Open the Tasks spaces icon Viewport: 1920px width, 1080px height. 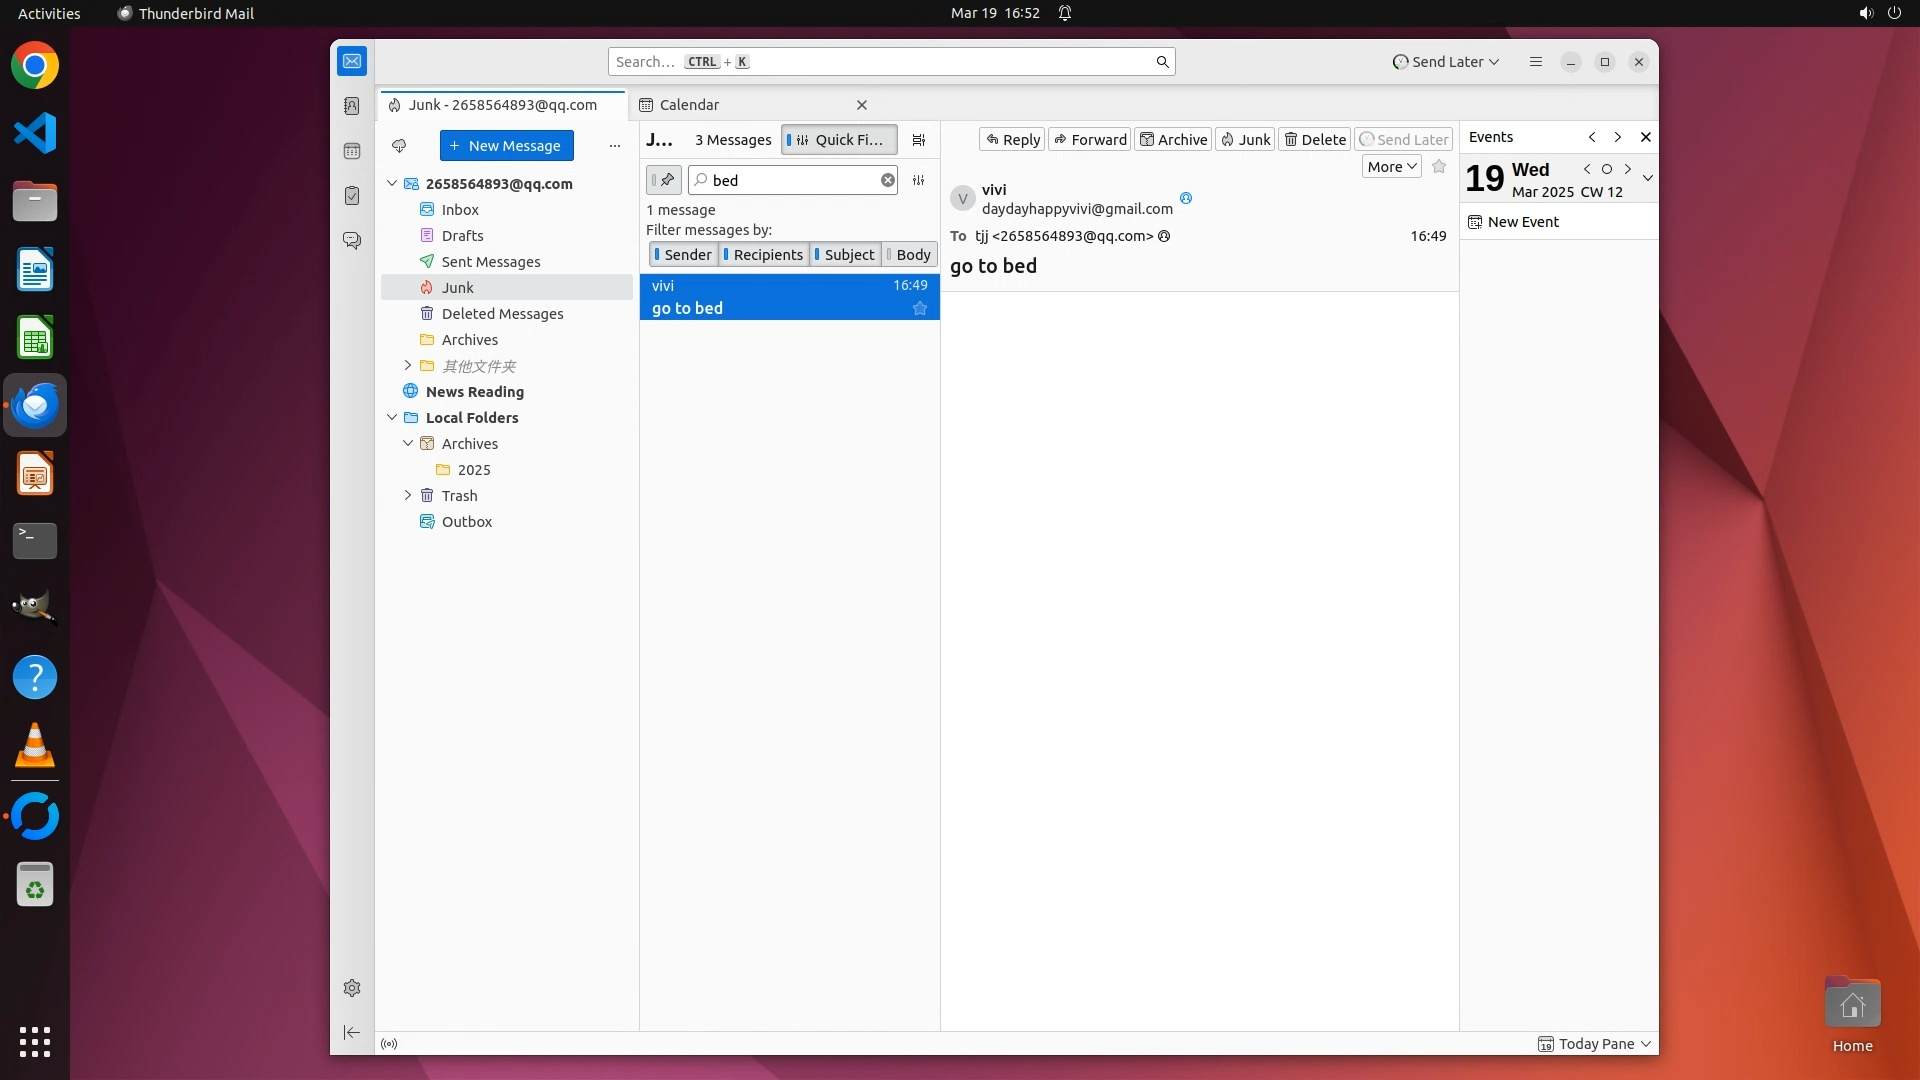click(x=352, y=196)
